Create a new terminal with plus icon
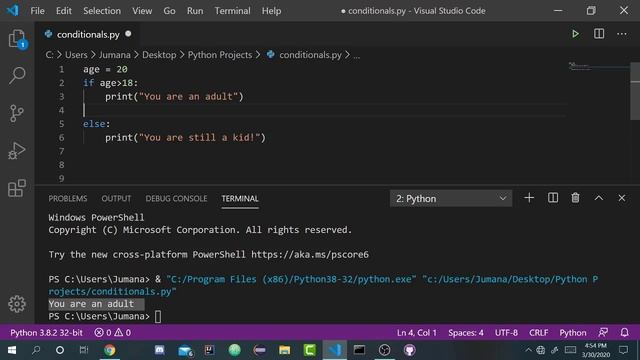This screenshot has height=360, width=640. click(529, 198)
